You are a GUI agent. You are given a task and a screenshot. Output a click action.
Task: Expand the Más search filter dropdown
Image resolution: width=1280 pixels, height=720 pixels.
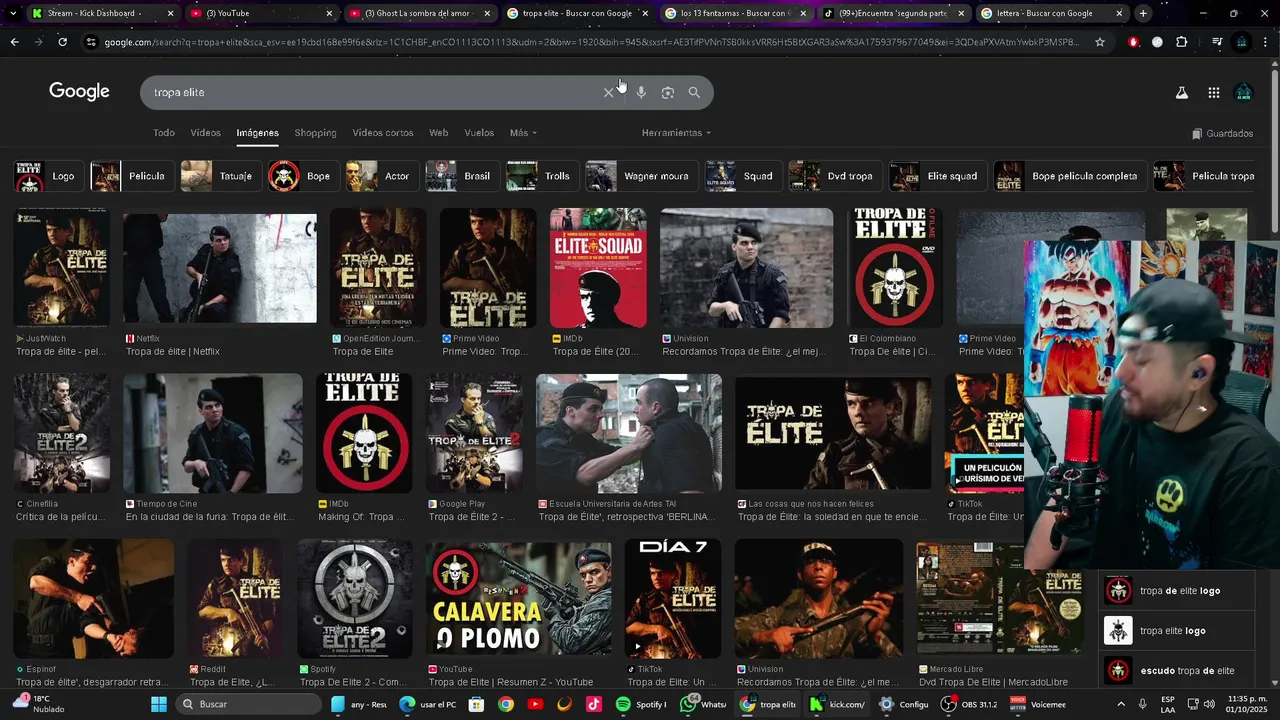tap(523, 133)
